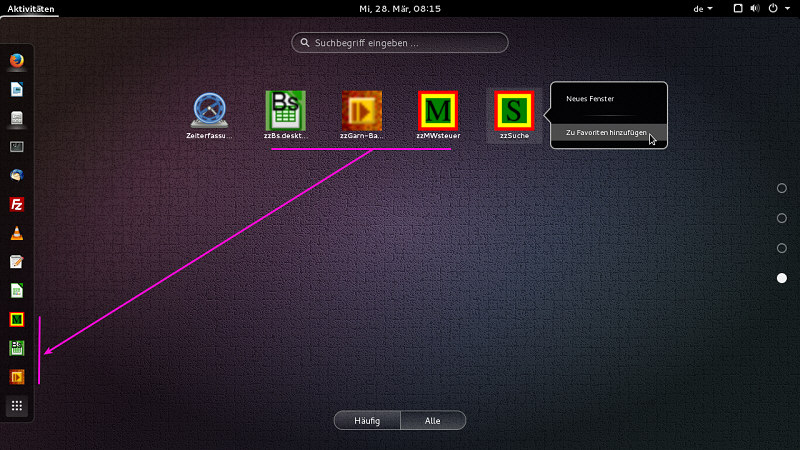Focus the Suchbegriff eingeben search field

click(400, 43)
